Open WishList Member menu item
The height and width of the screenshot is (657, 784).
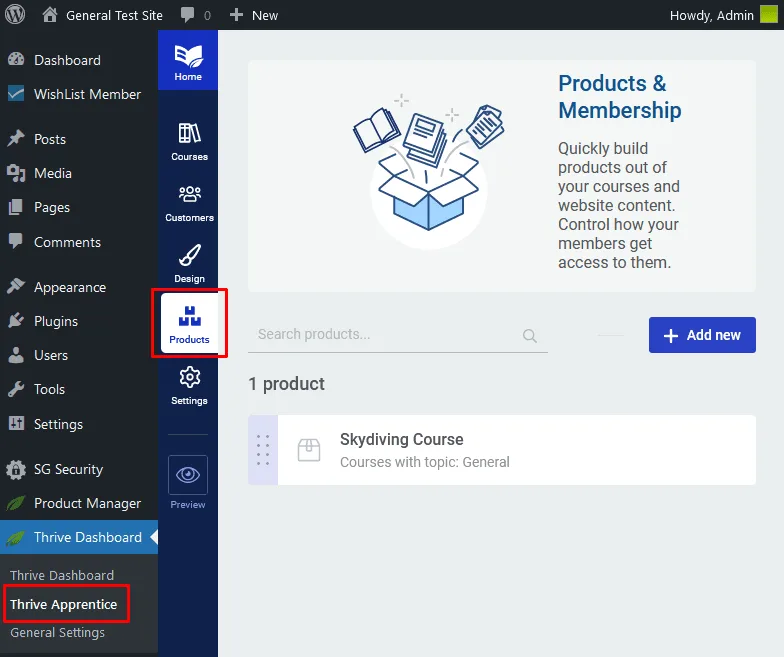click(x=79, y=94)
